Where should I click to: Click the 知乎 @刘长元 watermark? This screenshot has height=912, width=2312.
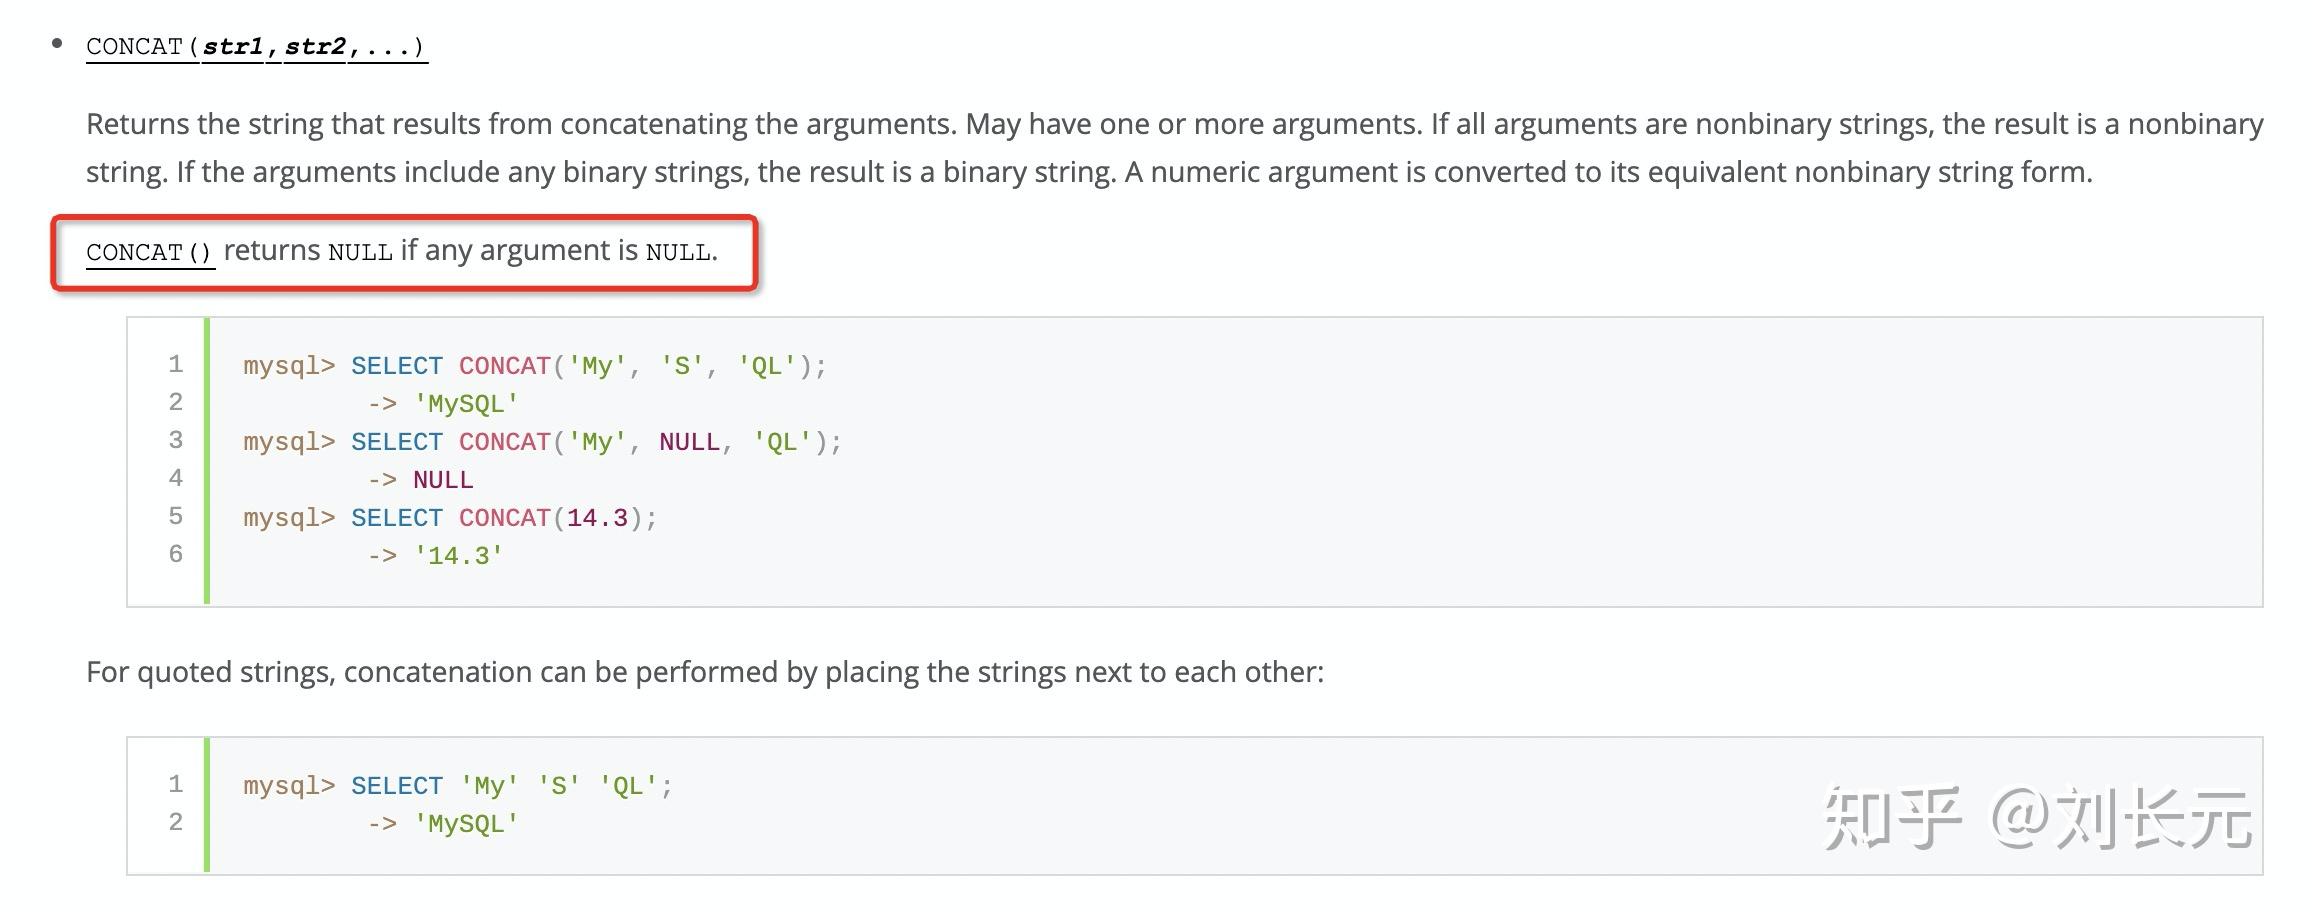[2037, 818]
